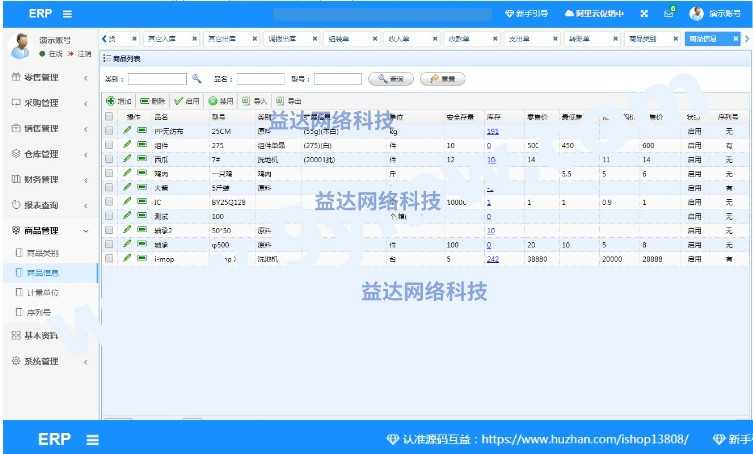Image resolution: width=753 pixels, height=454 pixels.
Task: Click the fullscreen cross-arrows icon in the header
Action: [644, 13]
